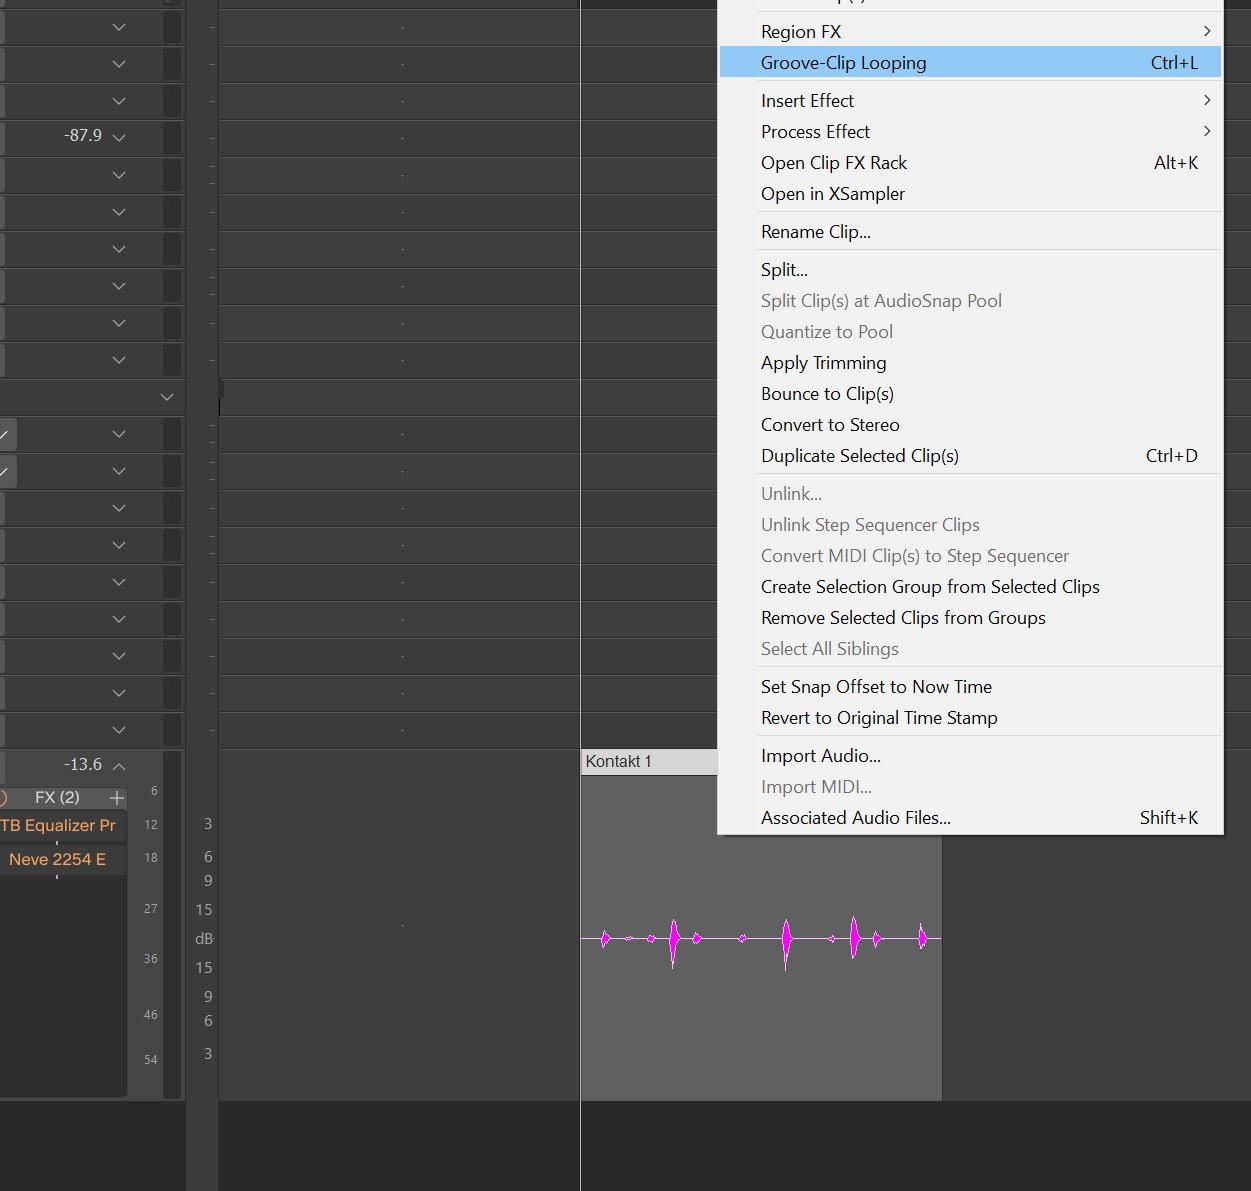Click the FX (2) rack header label
The image size is (1251, 1191).
(x=57, y=798)
